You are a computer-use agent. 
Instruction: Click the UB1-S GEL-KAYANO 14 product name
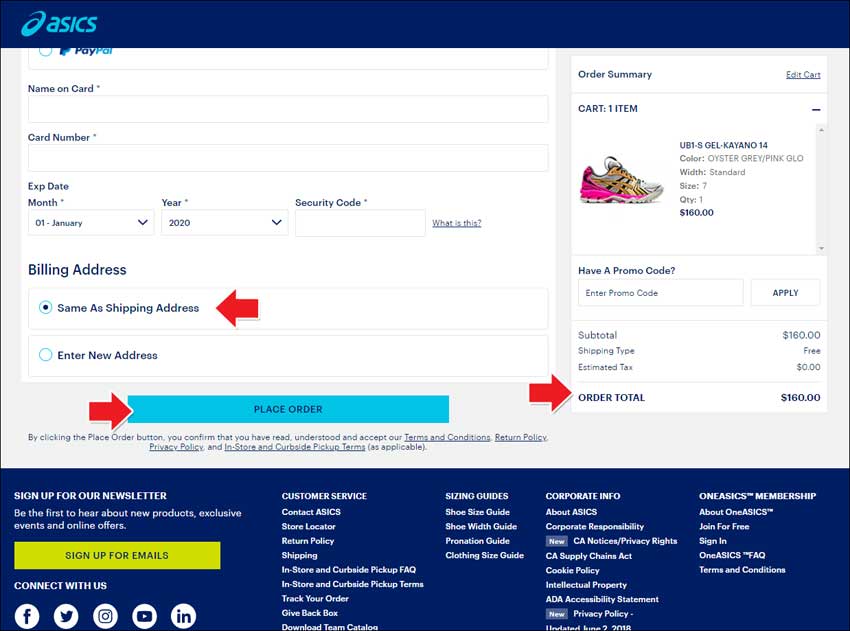pos(724,145)
